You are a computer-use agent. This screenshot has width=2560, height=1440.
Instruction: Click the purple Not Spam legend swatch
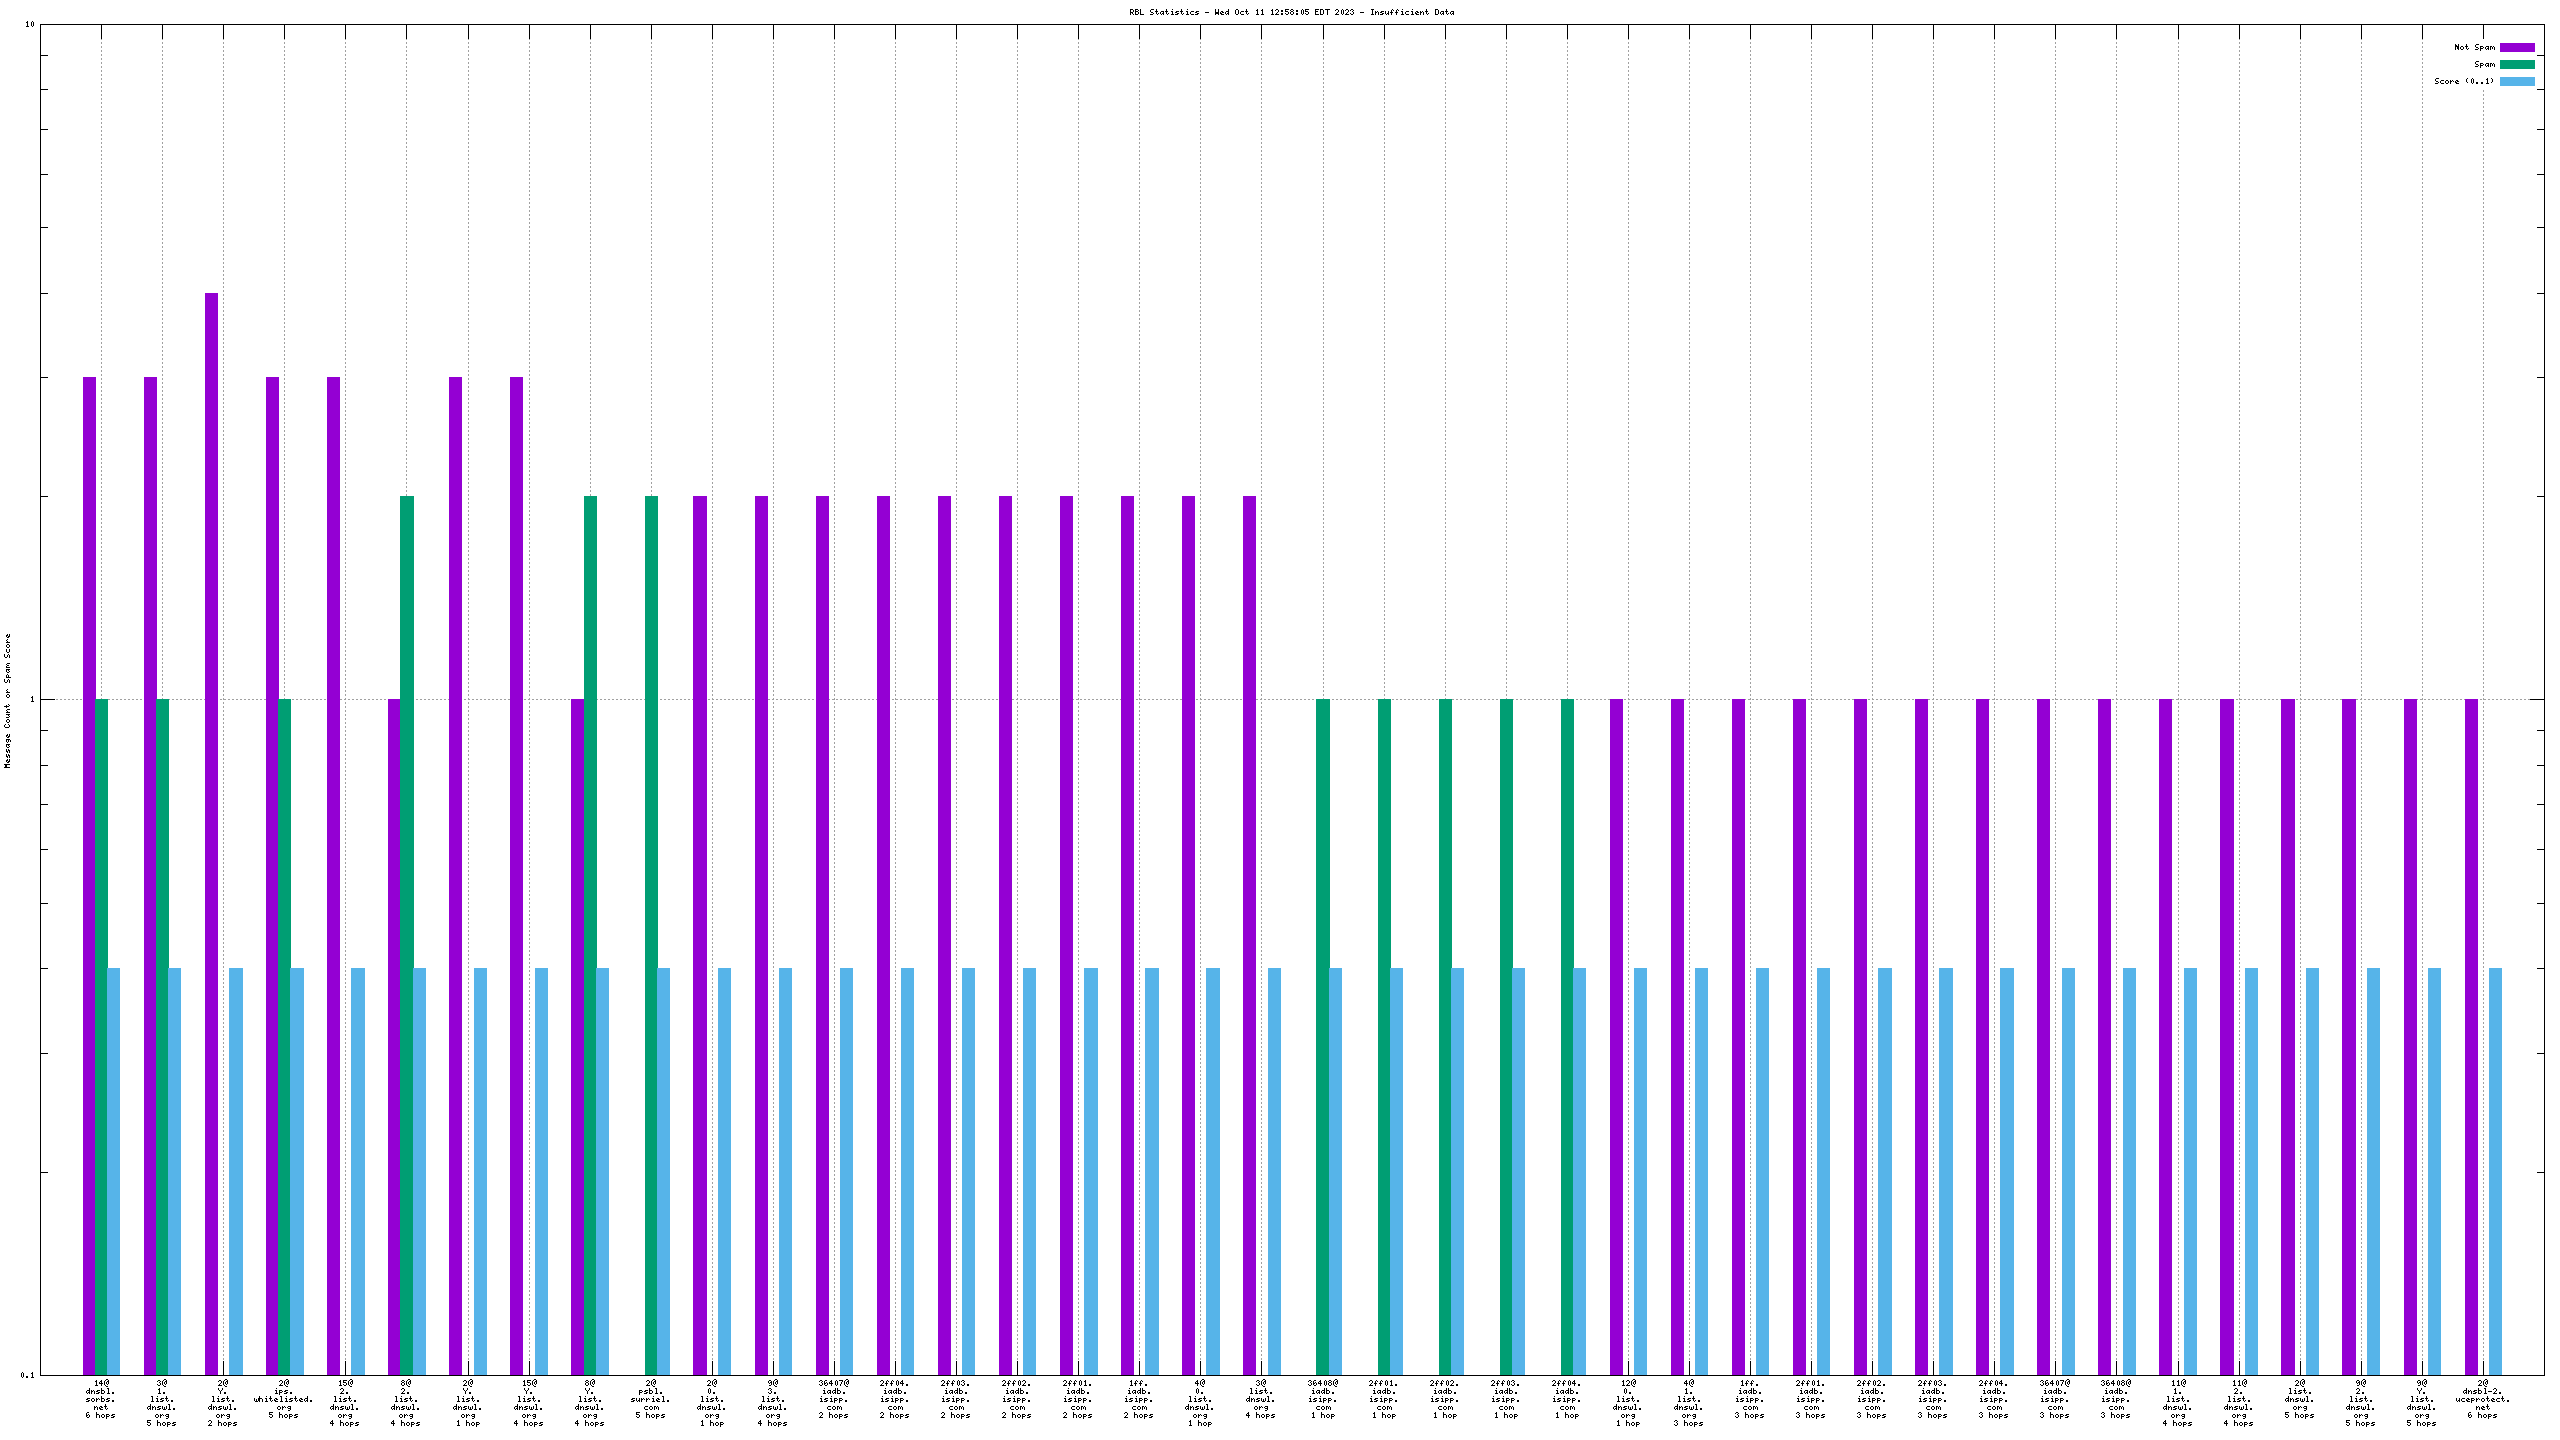tap(2517, 47)
